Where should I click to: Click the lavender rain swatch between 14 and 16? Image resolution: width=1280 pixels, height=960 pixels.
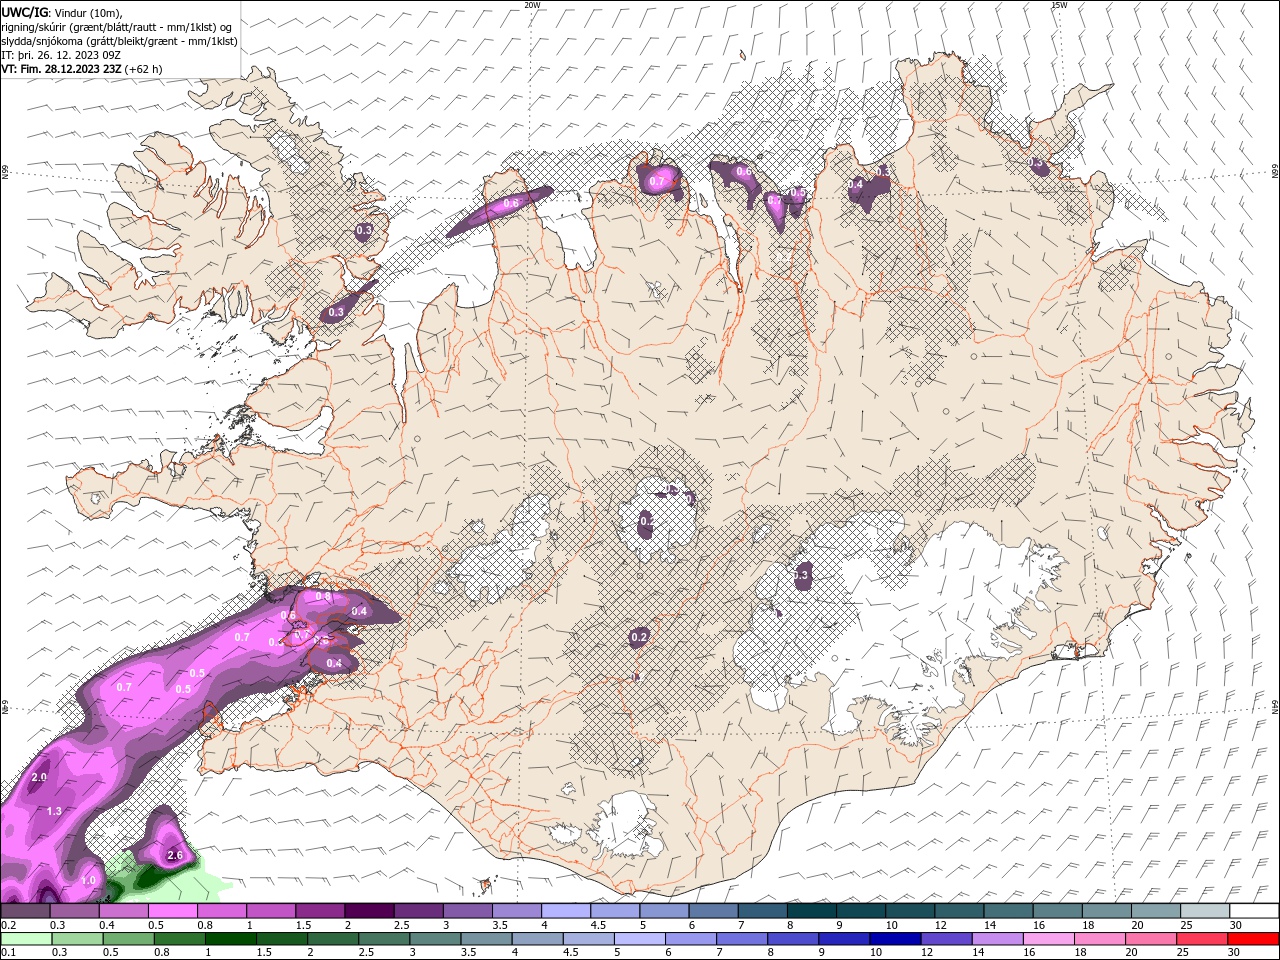[997, 939]
